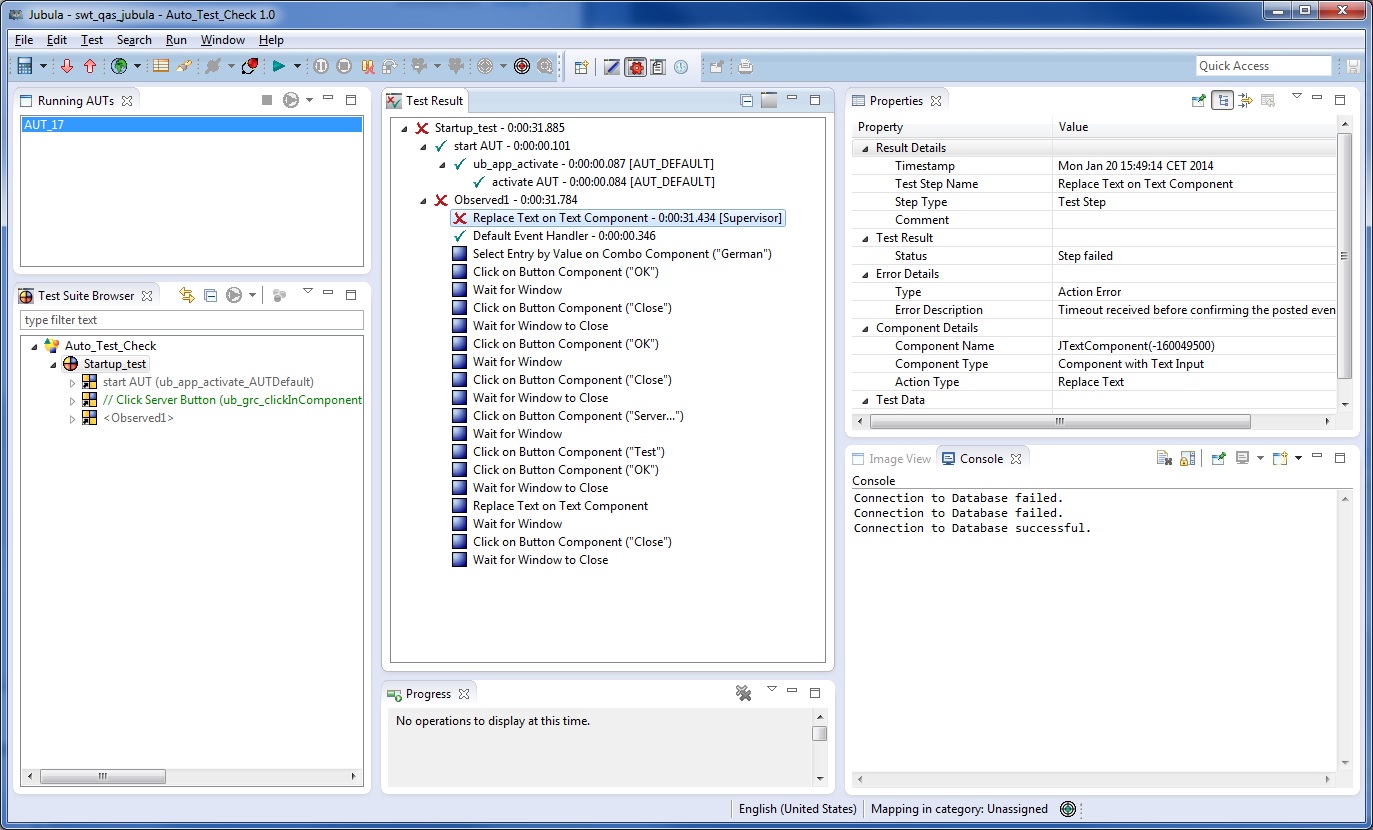Expand the <Observed1> node in Test Suite Browser
The height and width of the screenshot is (830, 1373).
(72, 418)
